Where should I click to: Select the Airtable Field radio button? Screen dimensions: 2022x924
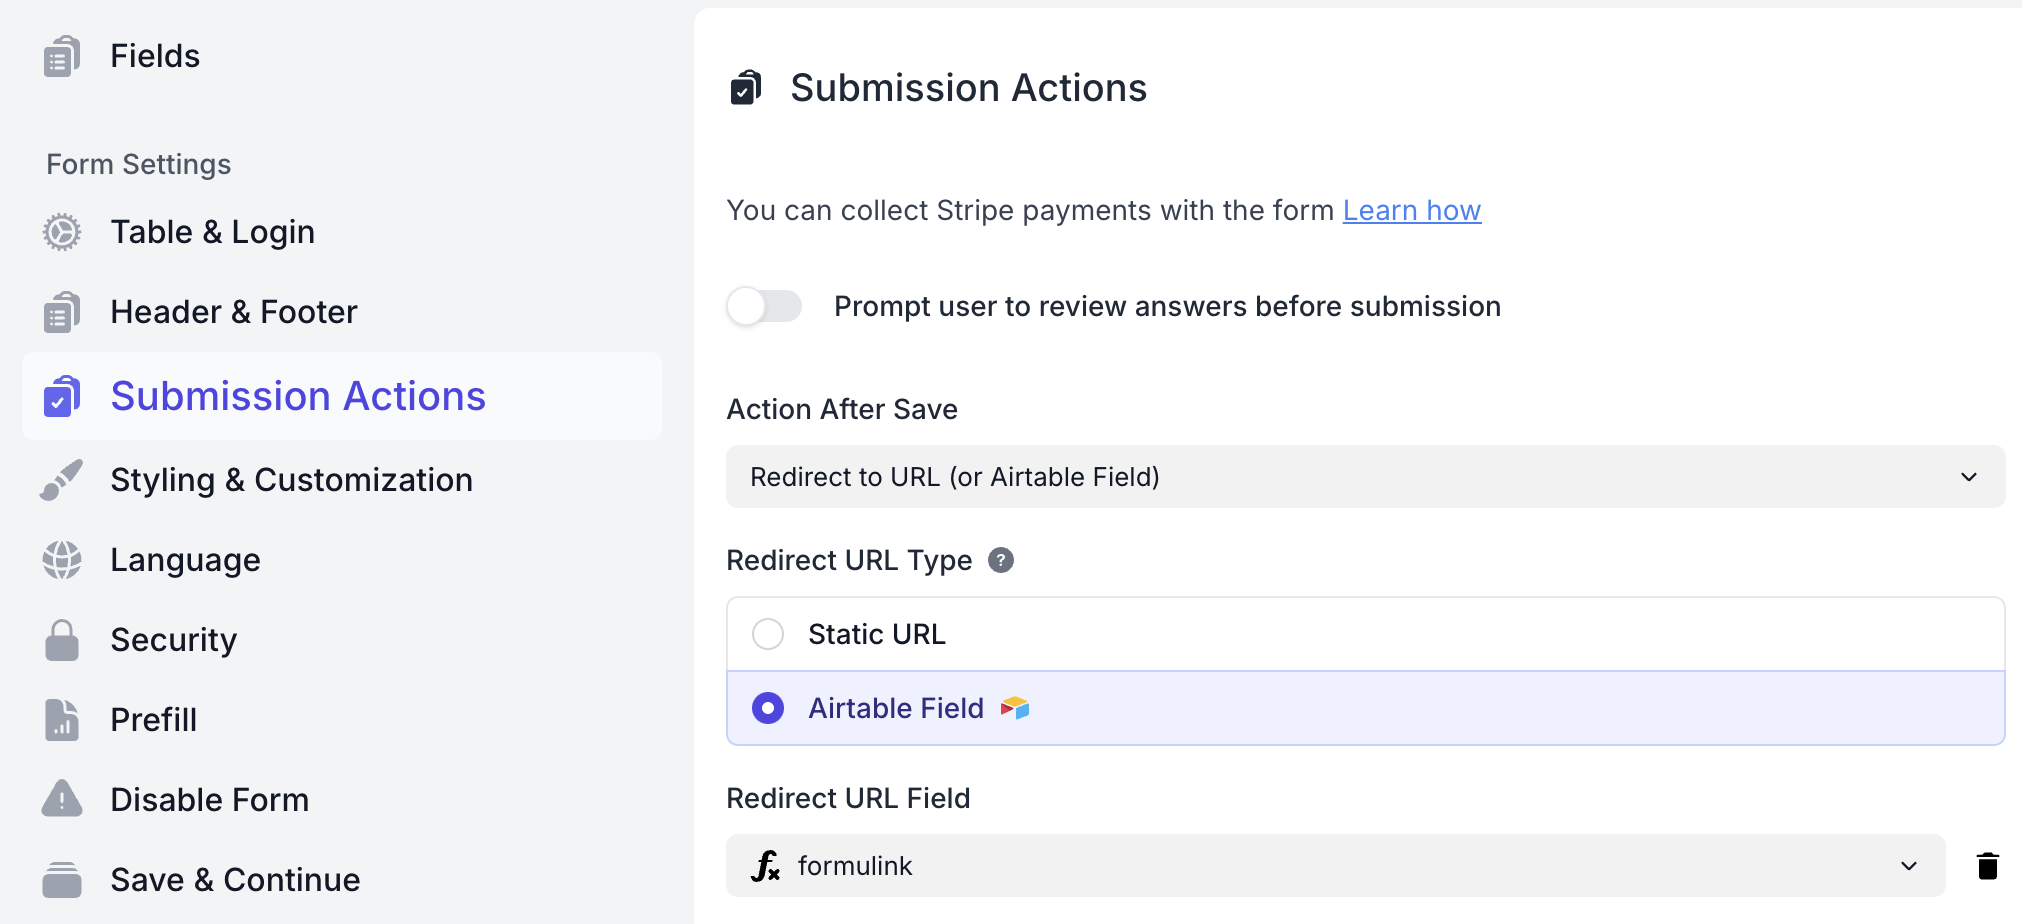[768, 708]
